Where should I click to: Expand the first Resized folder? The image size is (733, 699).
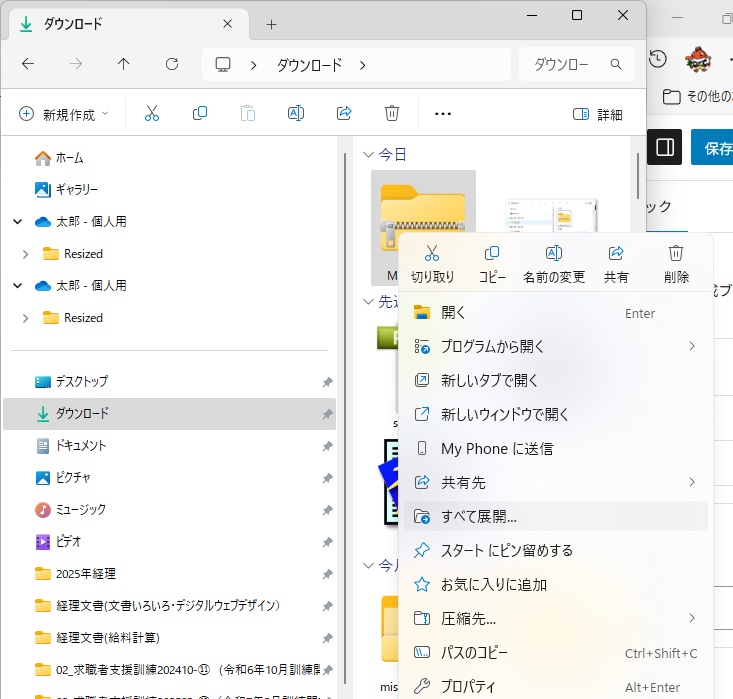pyautogui.click(x=26, y=254)
